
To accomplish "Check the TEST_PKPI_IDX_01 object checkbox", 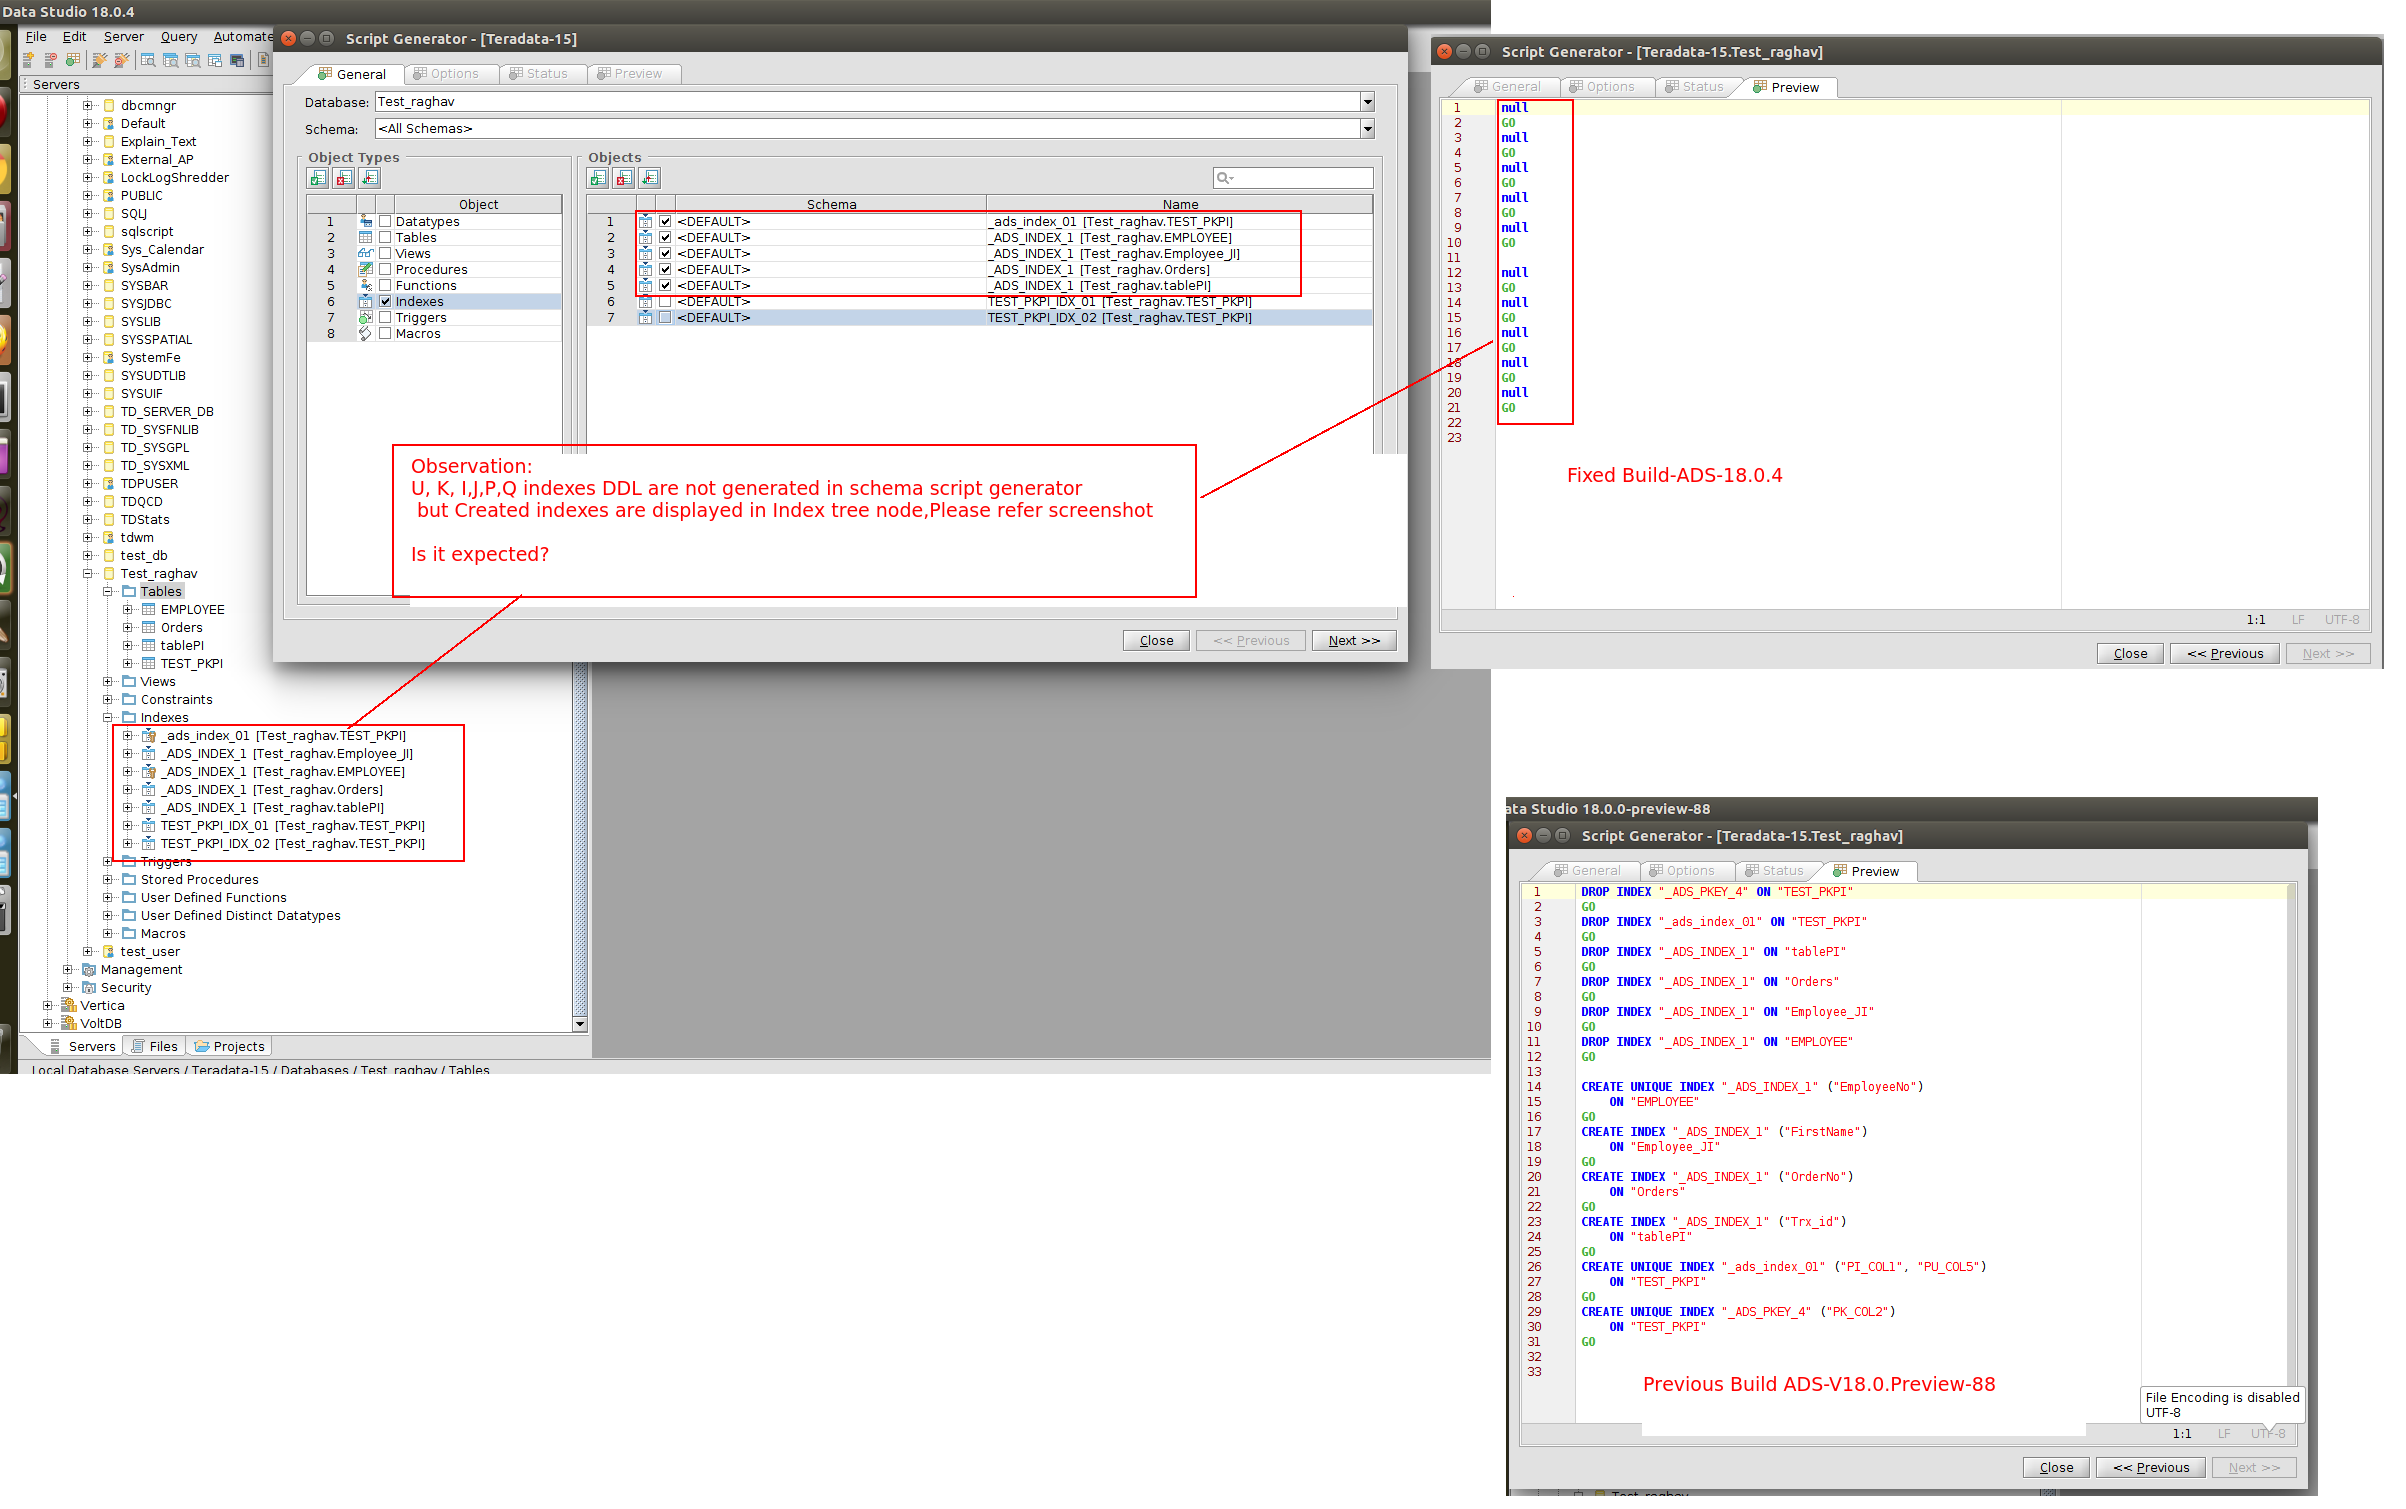I will coord(665,302).
